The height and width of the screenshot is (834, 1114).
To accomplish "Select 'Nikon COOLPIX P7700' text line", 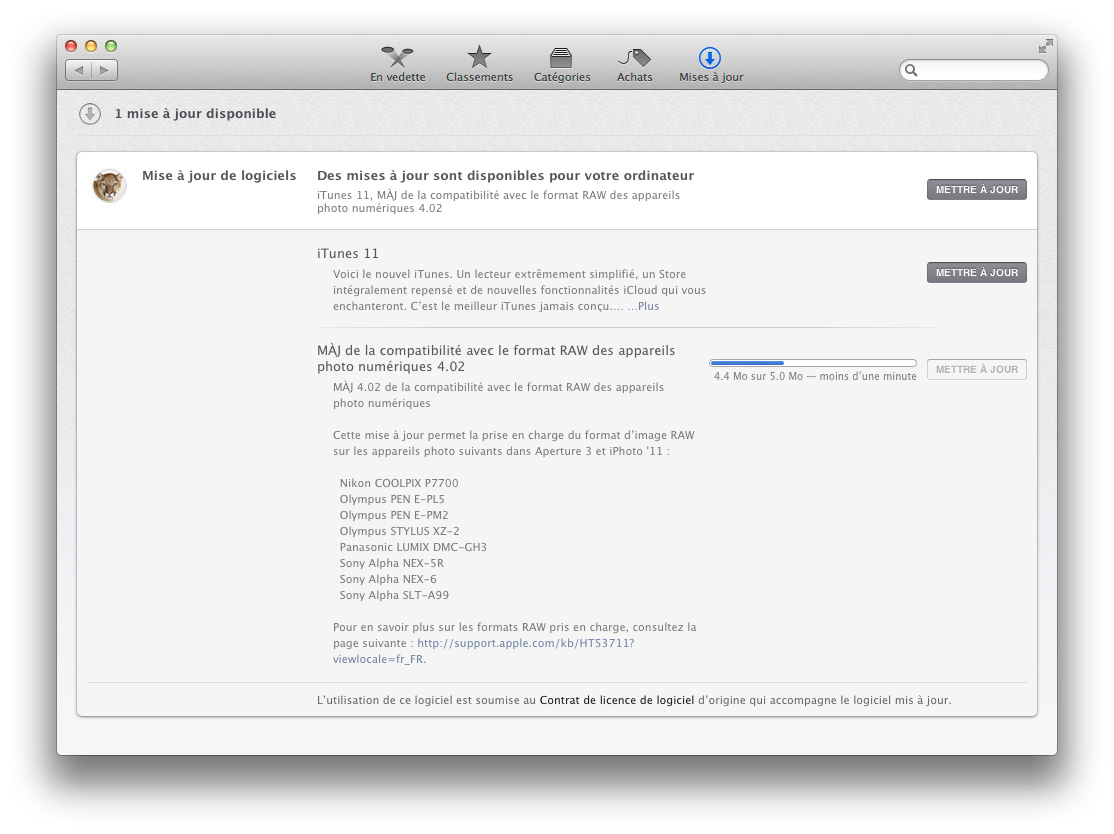I will [399, 483].
